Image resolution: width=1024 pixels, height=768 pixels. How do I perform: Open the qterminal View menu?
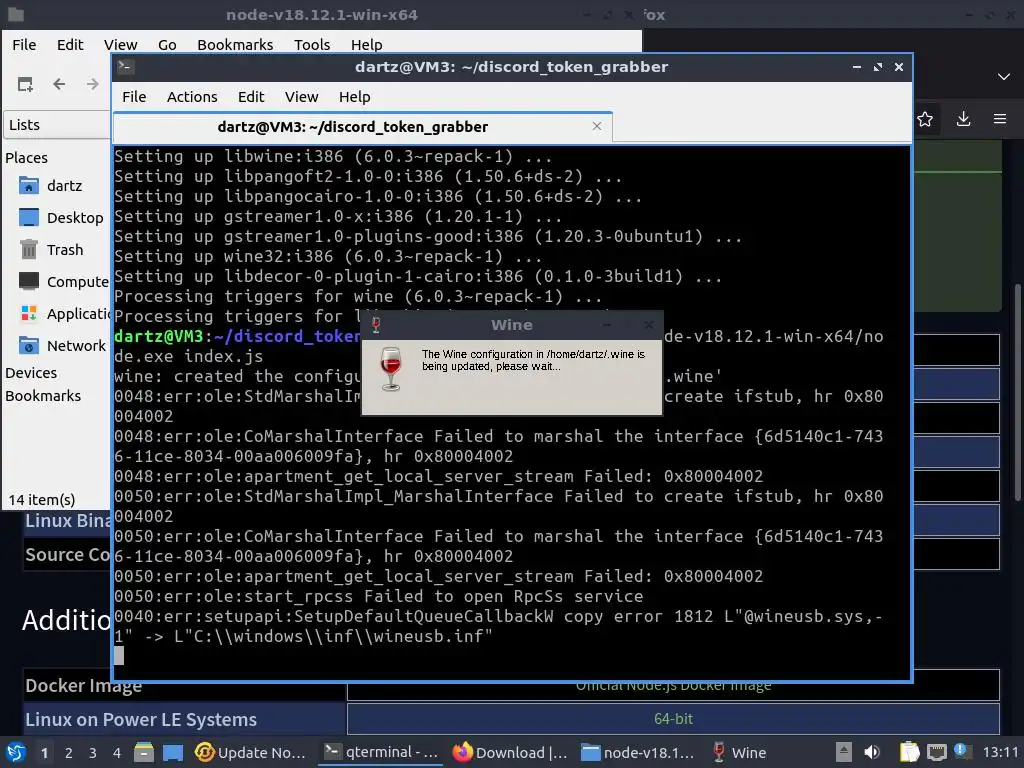[301, 97]
